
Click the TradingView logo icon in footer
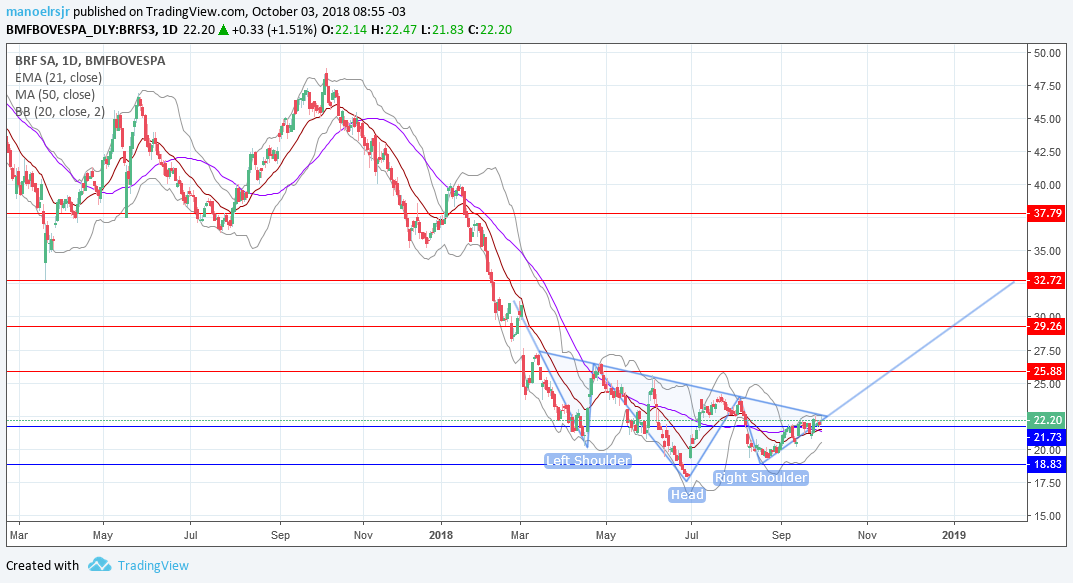click(100, 565)
